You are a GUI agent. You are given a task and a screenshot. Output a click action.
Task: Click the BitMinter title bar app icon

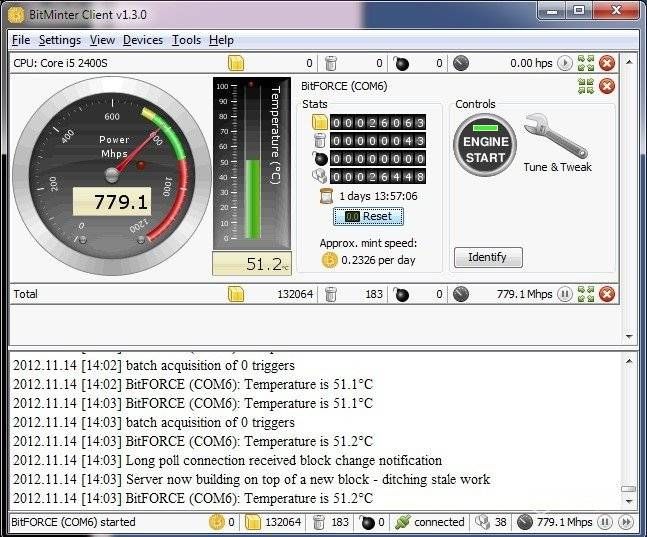click(x=16, y=15)
